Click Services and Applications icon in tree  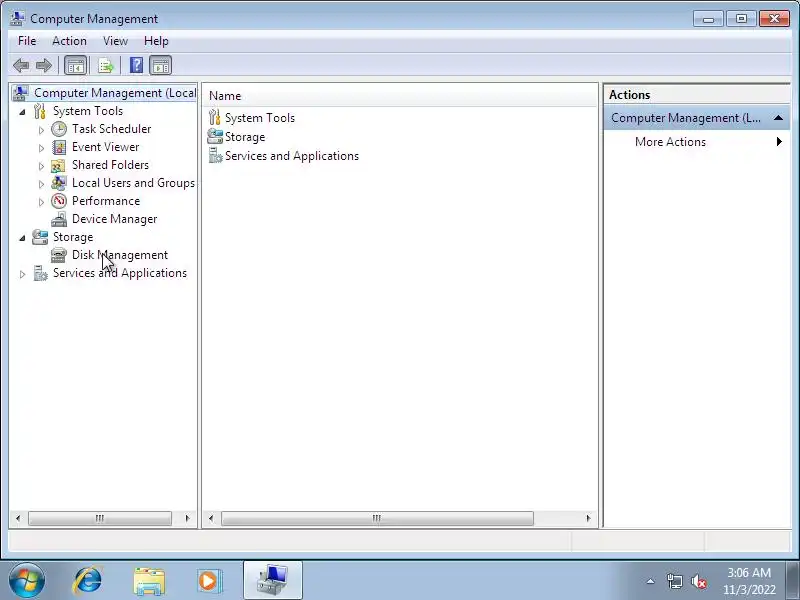40,273
